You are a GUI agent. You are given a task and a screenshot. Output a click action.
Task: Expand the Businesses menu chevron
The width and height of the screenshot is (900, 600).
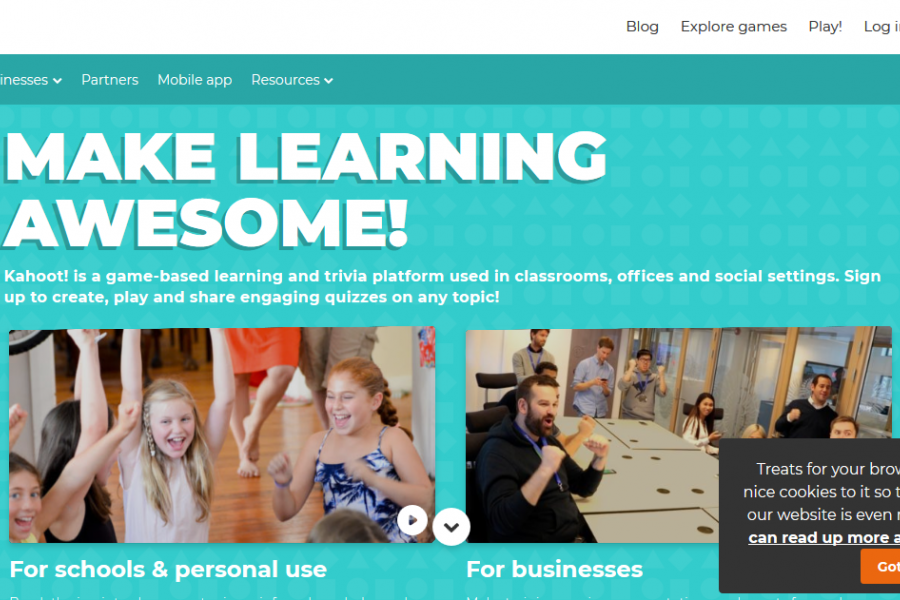coord(57,81)
